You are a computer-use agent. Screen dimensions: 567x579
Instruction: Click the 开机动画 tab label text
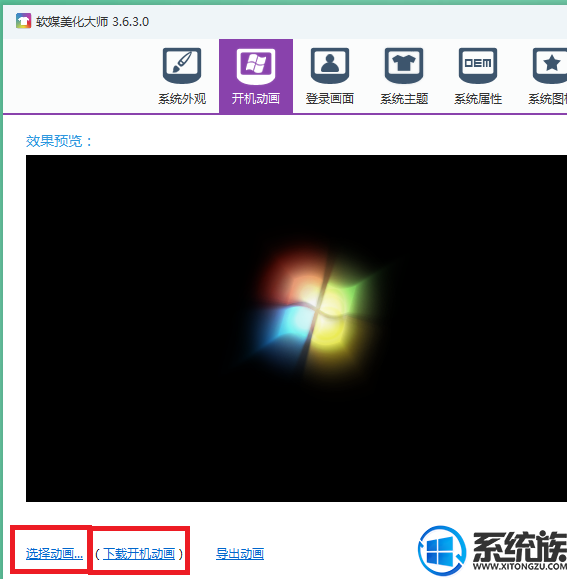(x=256, y=99)
